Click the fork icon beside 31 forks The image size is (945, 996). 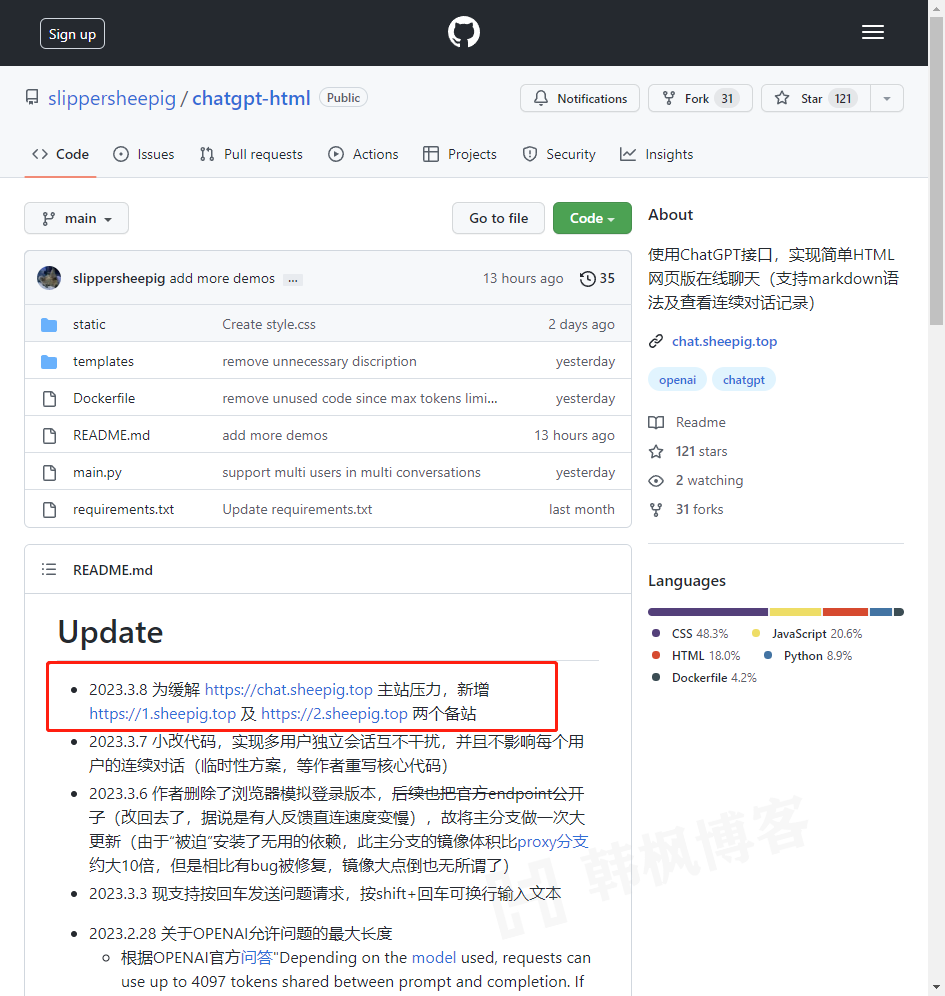[x=656, y=509]
